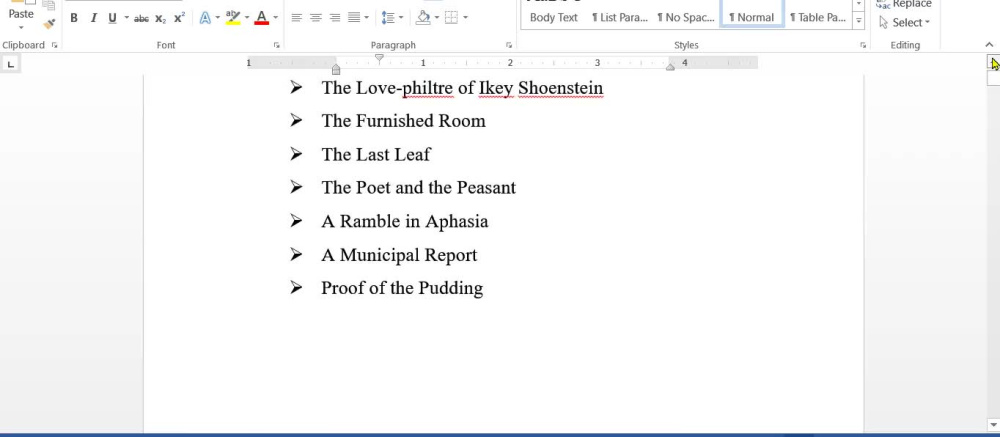
Task: Open the Font dialog launcher
Action: [x=276, y=45]
